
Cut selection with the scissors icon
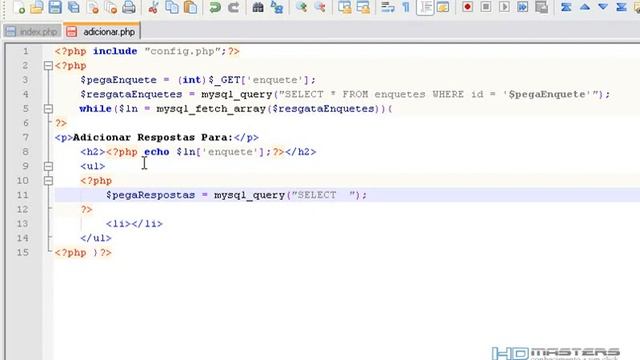(153, 7)
